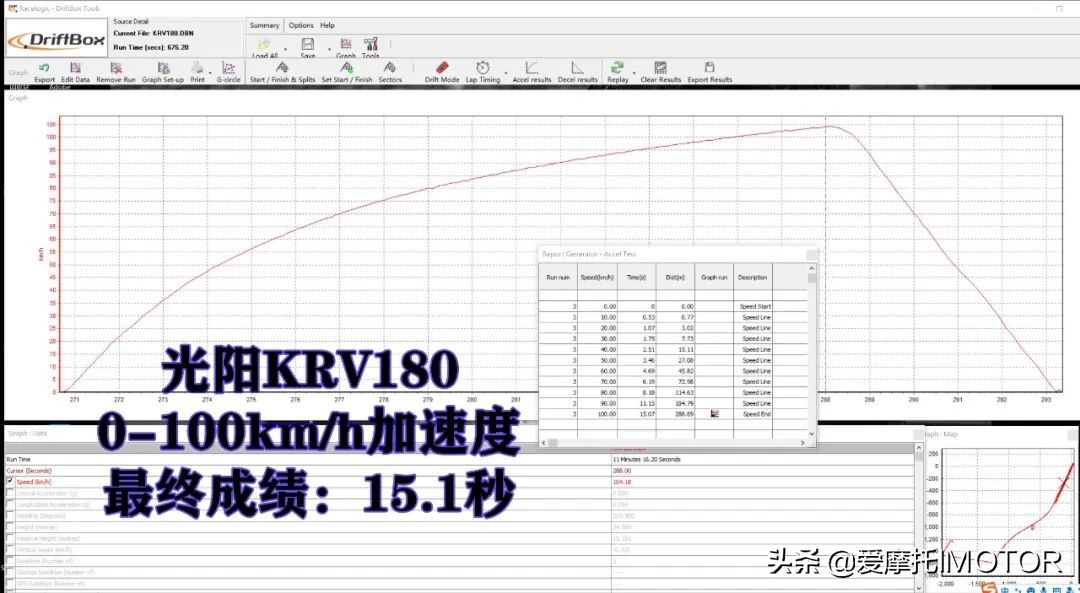Open the Help menu

327,25
